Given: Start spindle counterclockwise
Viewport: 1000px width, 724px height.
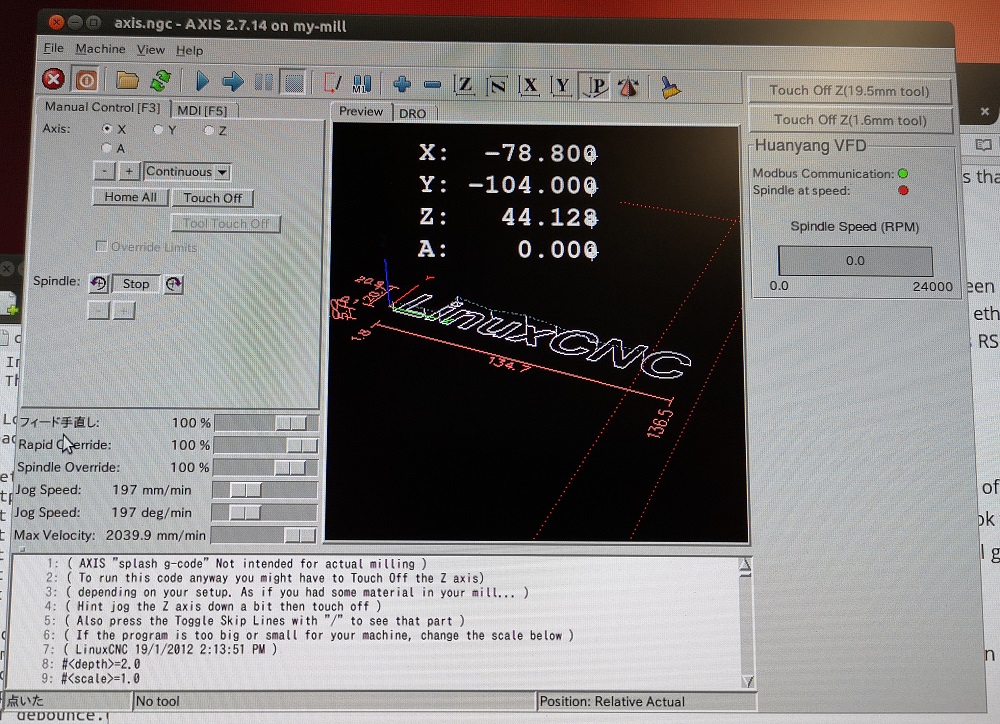Looking at the screenshot, I should pos(99,283).
